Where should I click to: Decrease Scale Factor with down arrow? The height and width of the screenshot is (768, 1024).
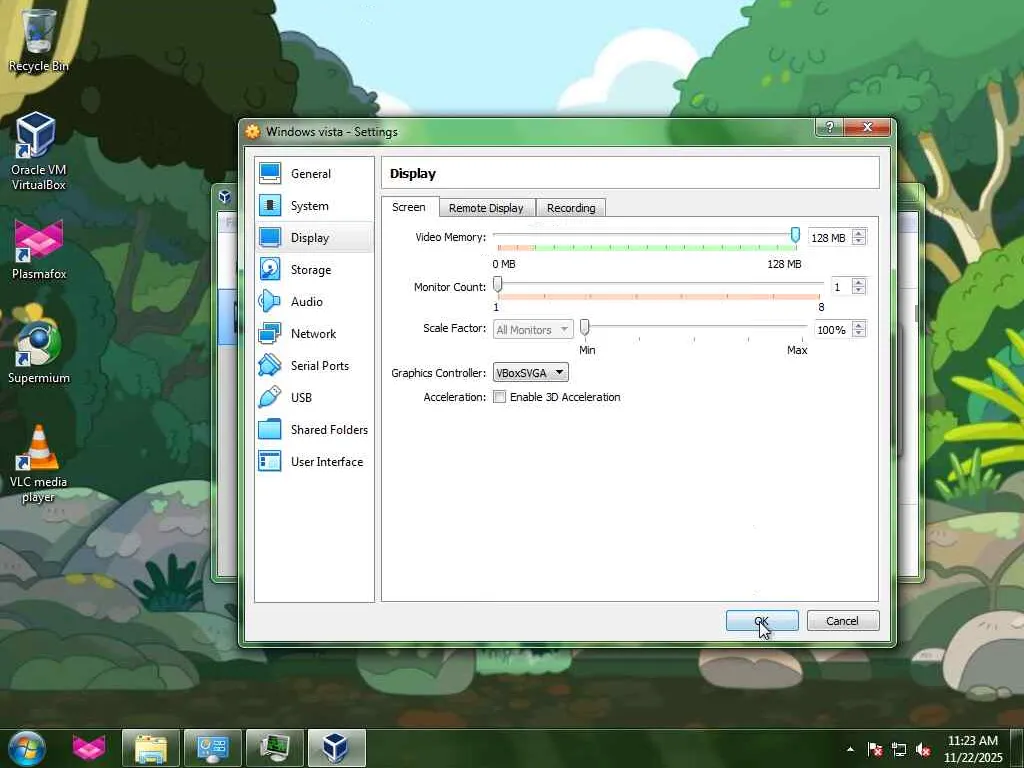click(859, 334)
